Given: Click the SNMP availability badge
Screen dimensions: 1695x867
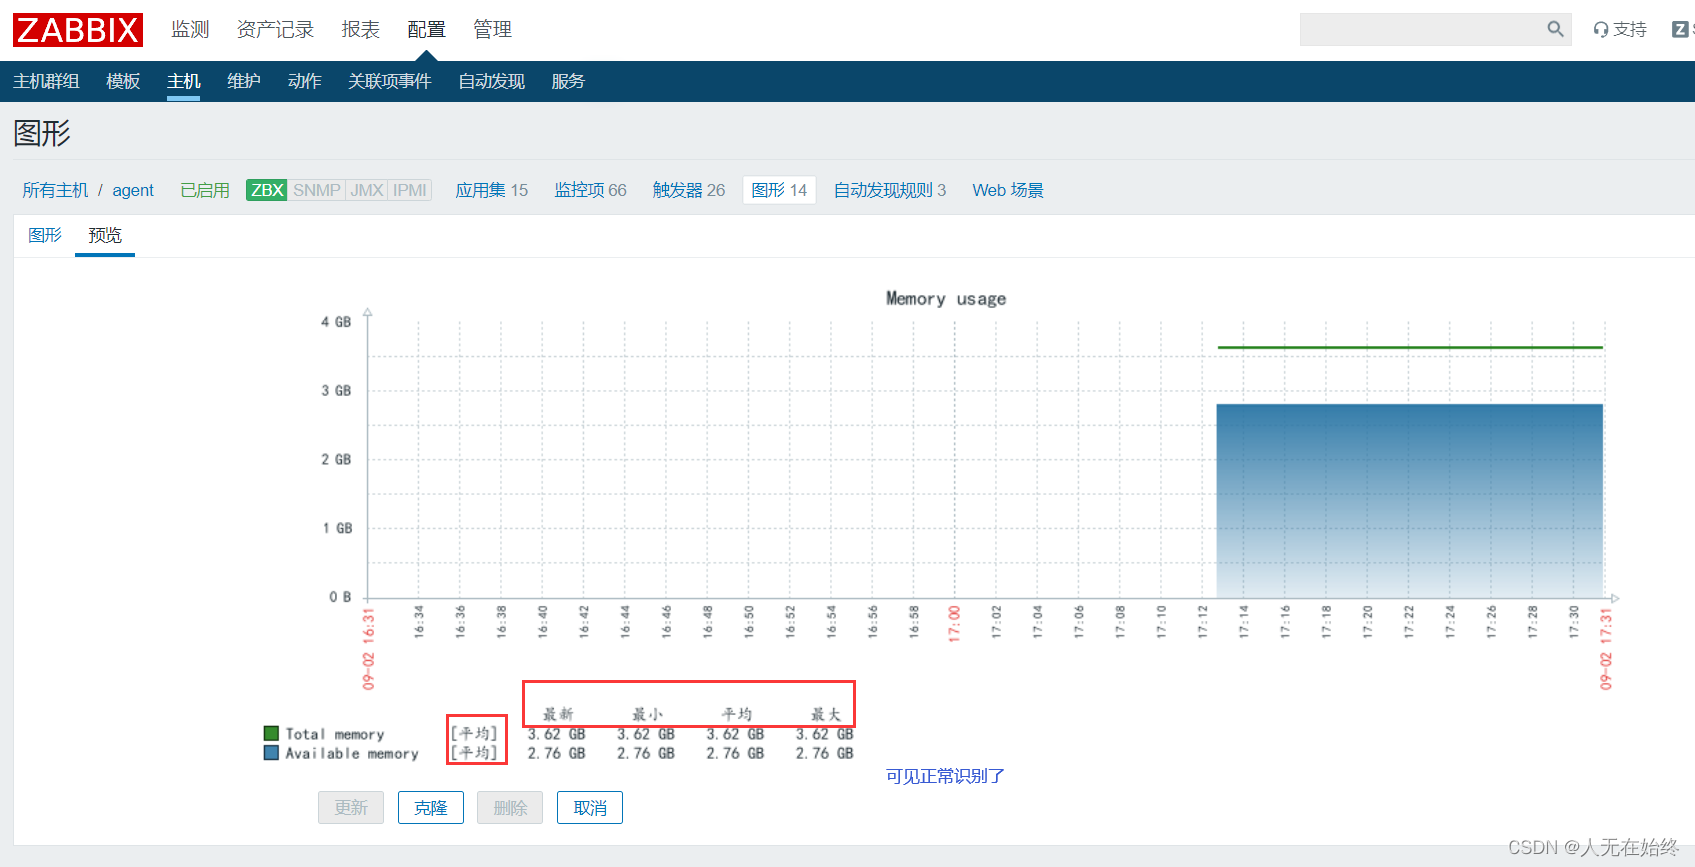Looking at the screenshot, I should click(x=317, y=190).
